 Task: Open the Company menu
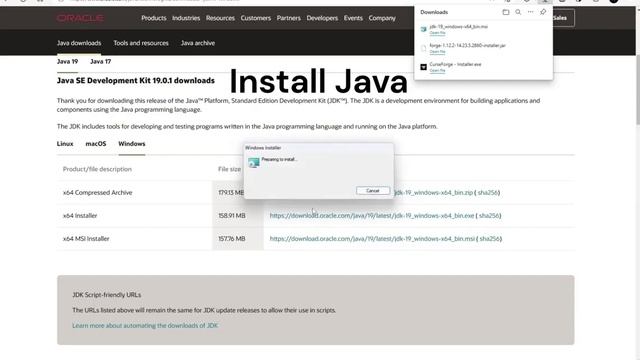tap(382, 18)
